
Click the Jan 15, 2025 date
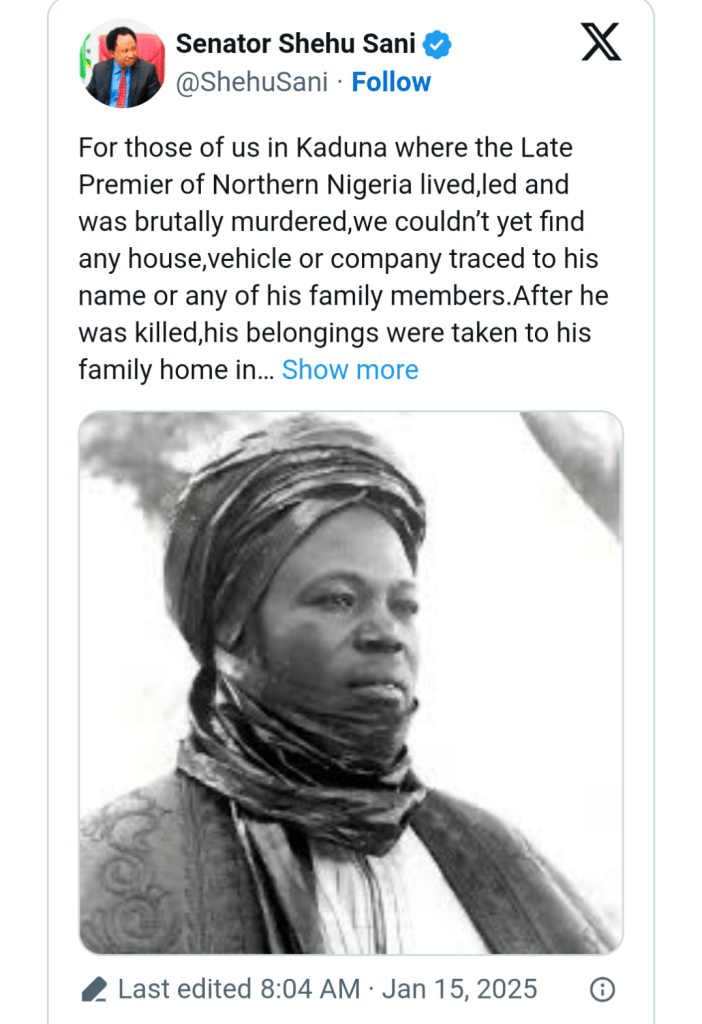(x=461, y=990)
